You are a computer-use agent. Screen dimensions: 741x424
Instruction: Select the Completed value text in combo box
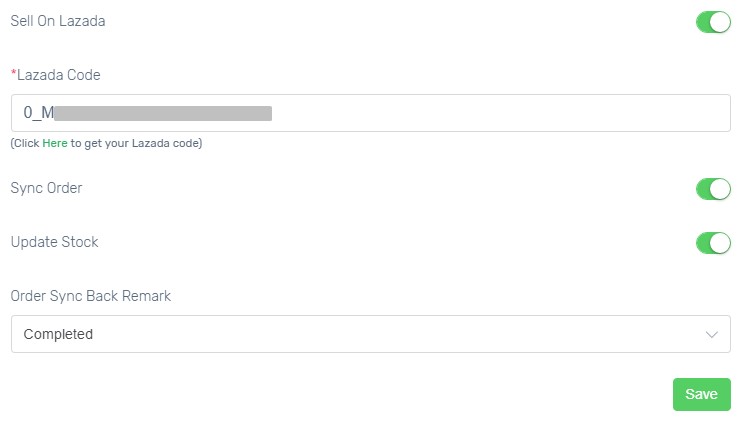pos(58,334)
